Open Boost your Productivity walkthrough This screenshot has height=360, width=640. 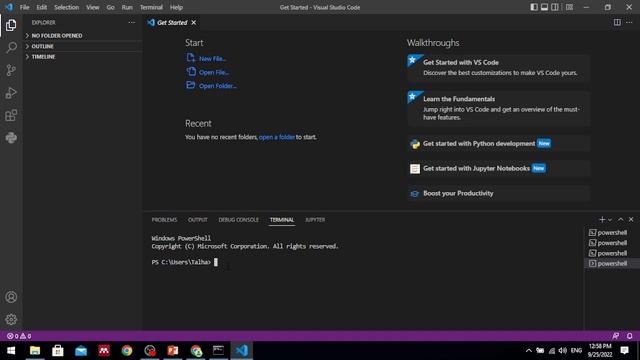498,193
